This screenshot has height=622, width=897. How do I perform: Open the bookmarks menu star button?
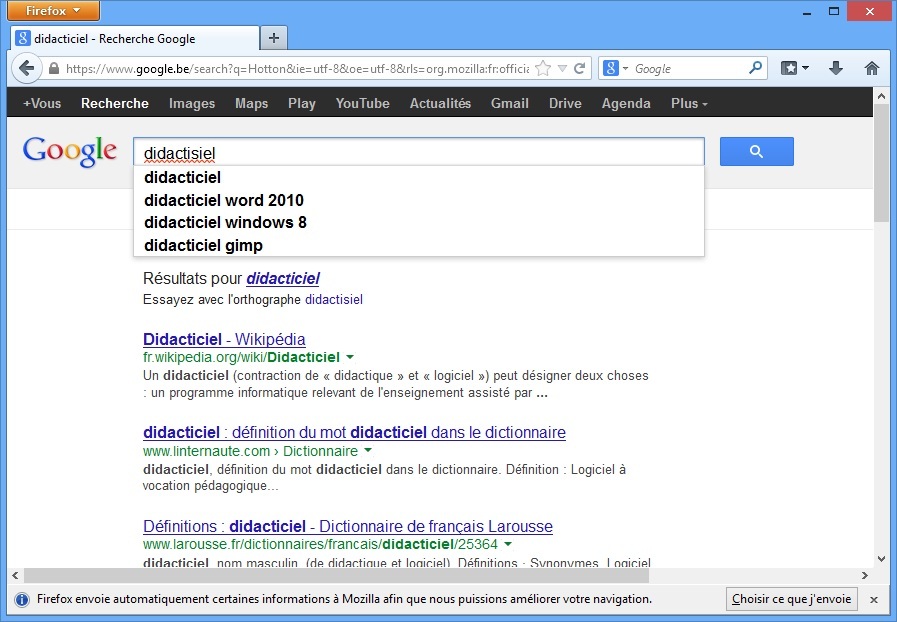point(795,69)
